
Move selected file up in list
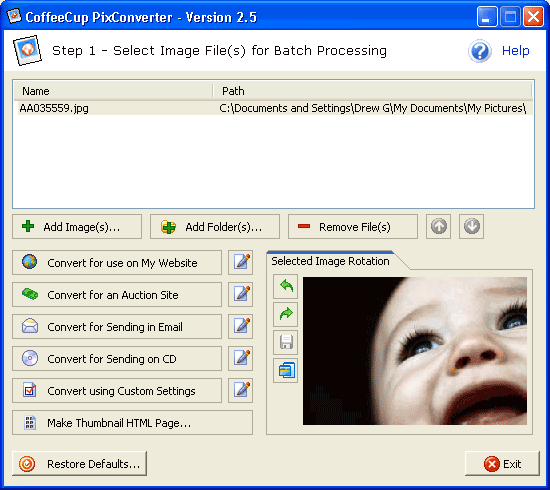point(438,227)
